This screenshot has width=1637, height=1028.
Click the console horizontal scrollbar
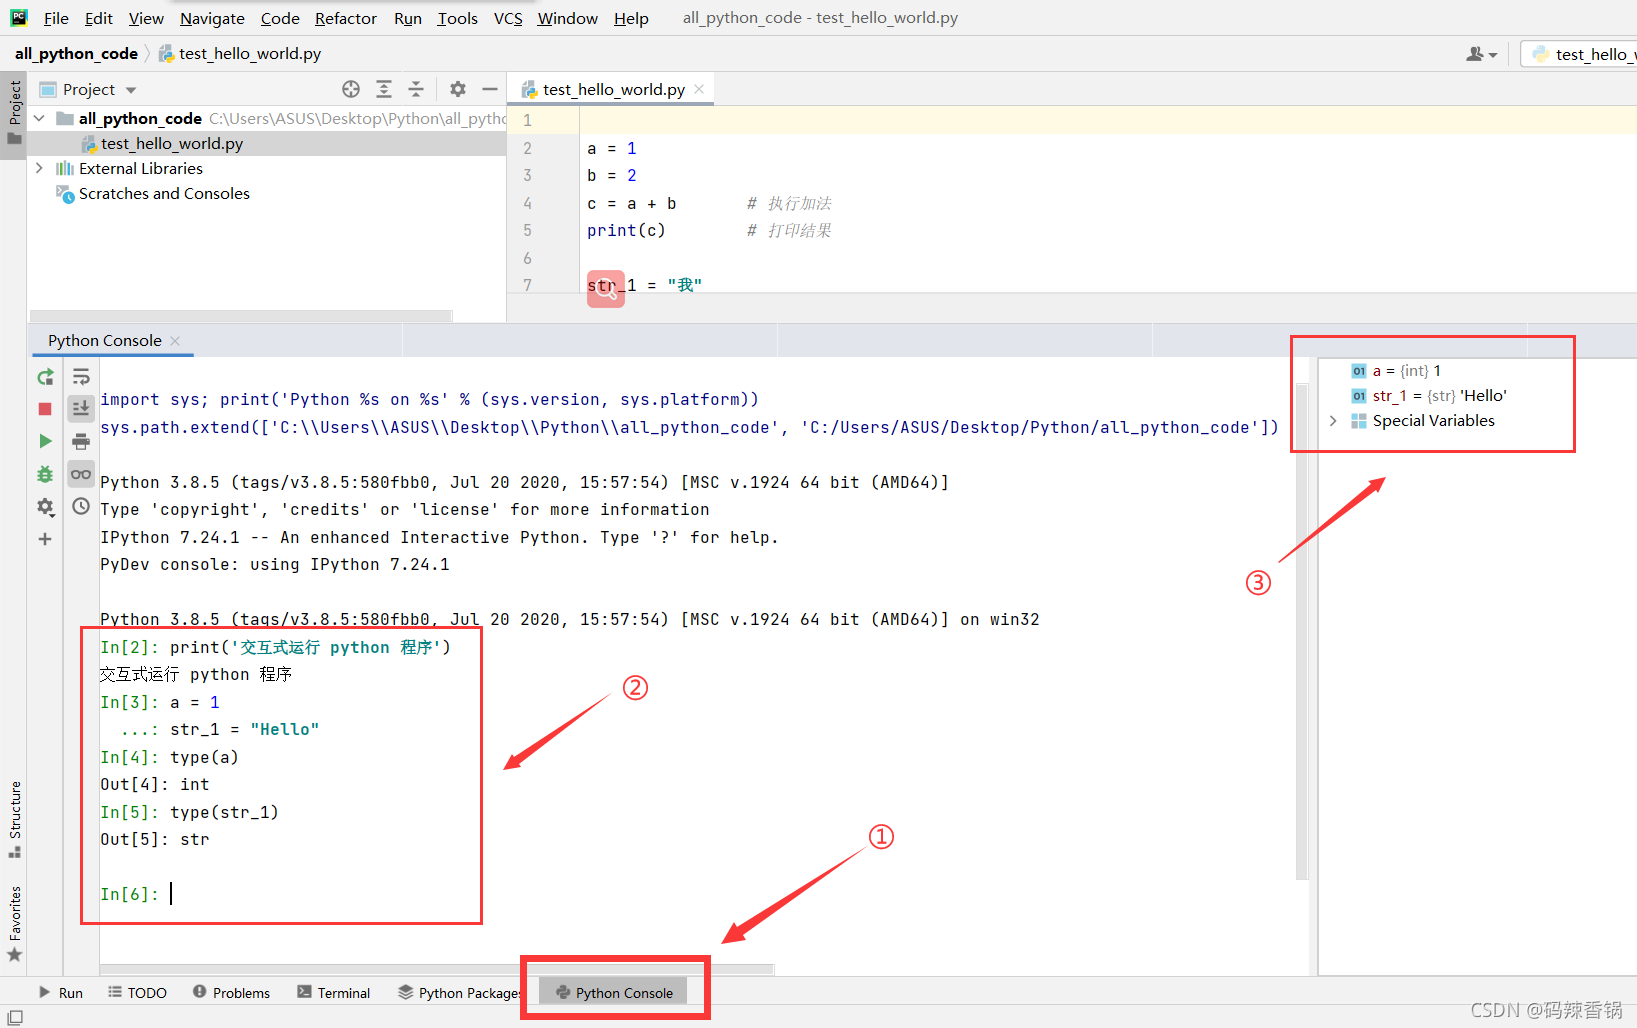tap(437, 969)
